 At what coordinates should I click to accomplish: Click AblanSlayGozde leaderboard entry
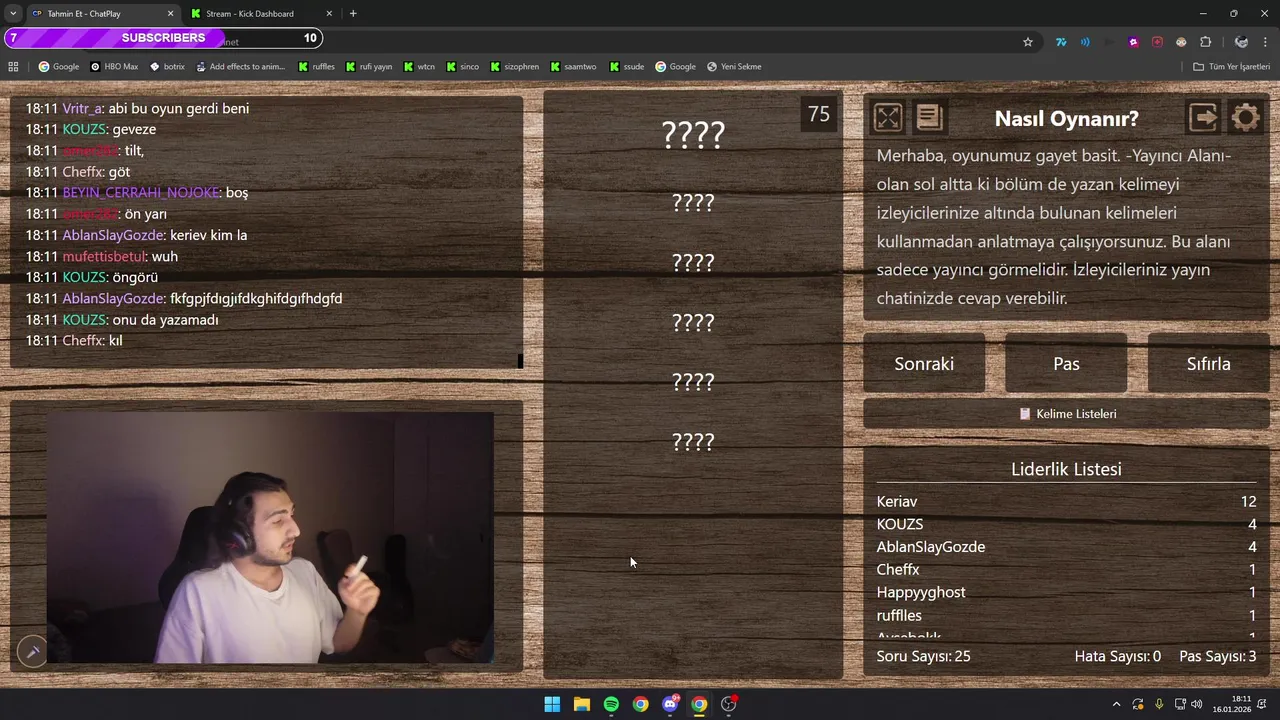[931, 547]
